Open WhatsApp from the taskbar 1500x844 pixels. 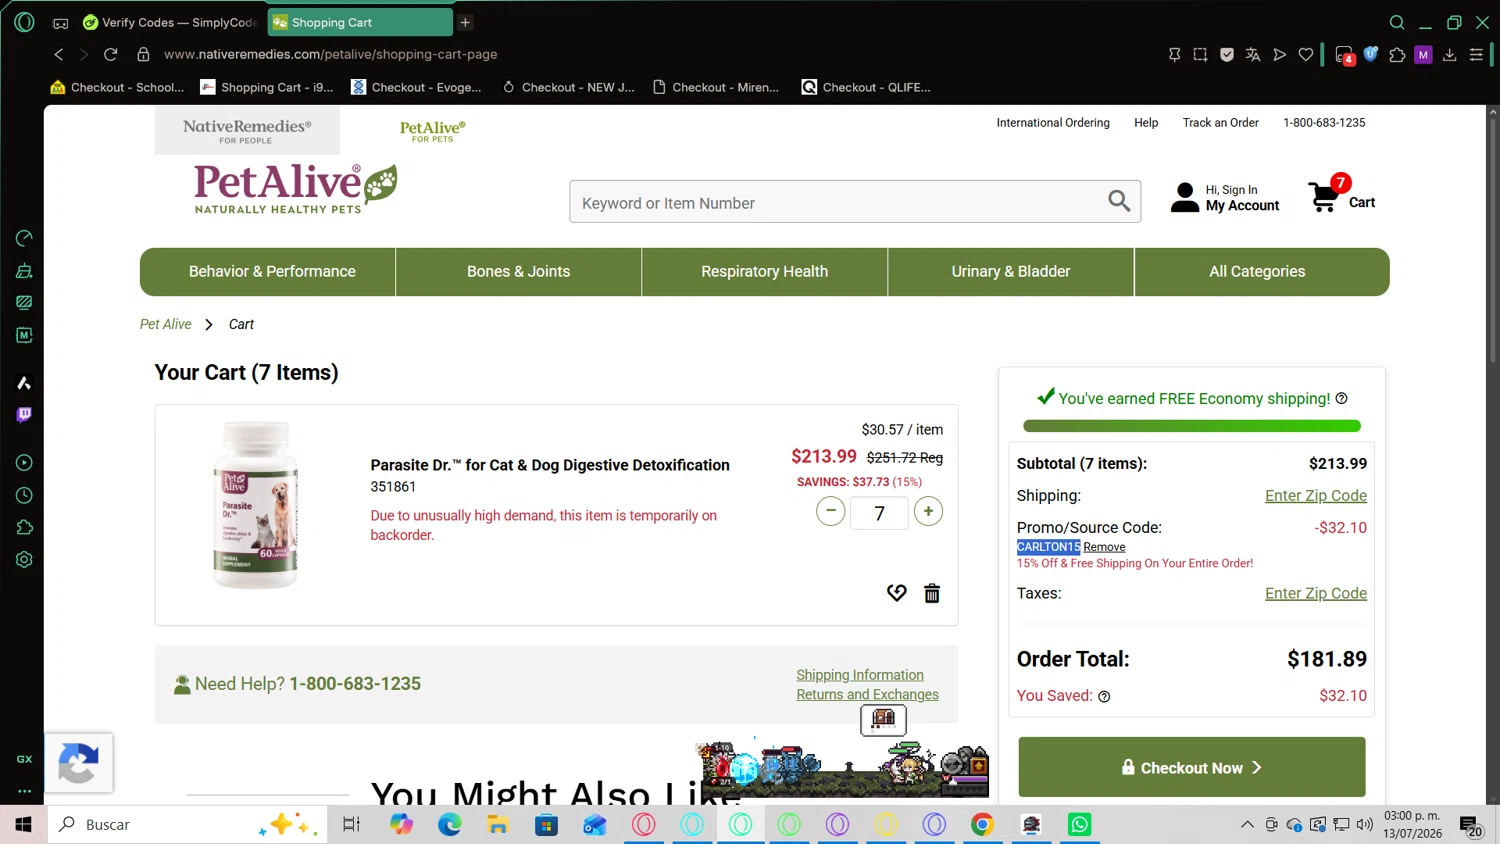[x=1079, y=825]
